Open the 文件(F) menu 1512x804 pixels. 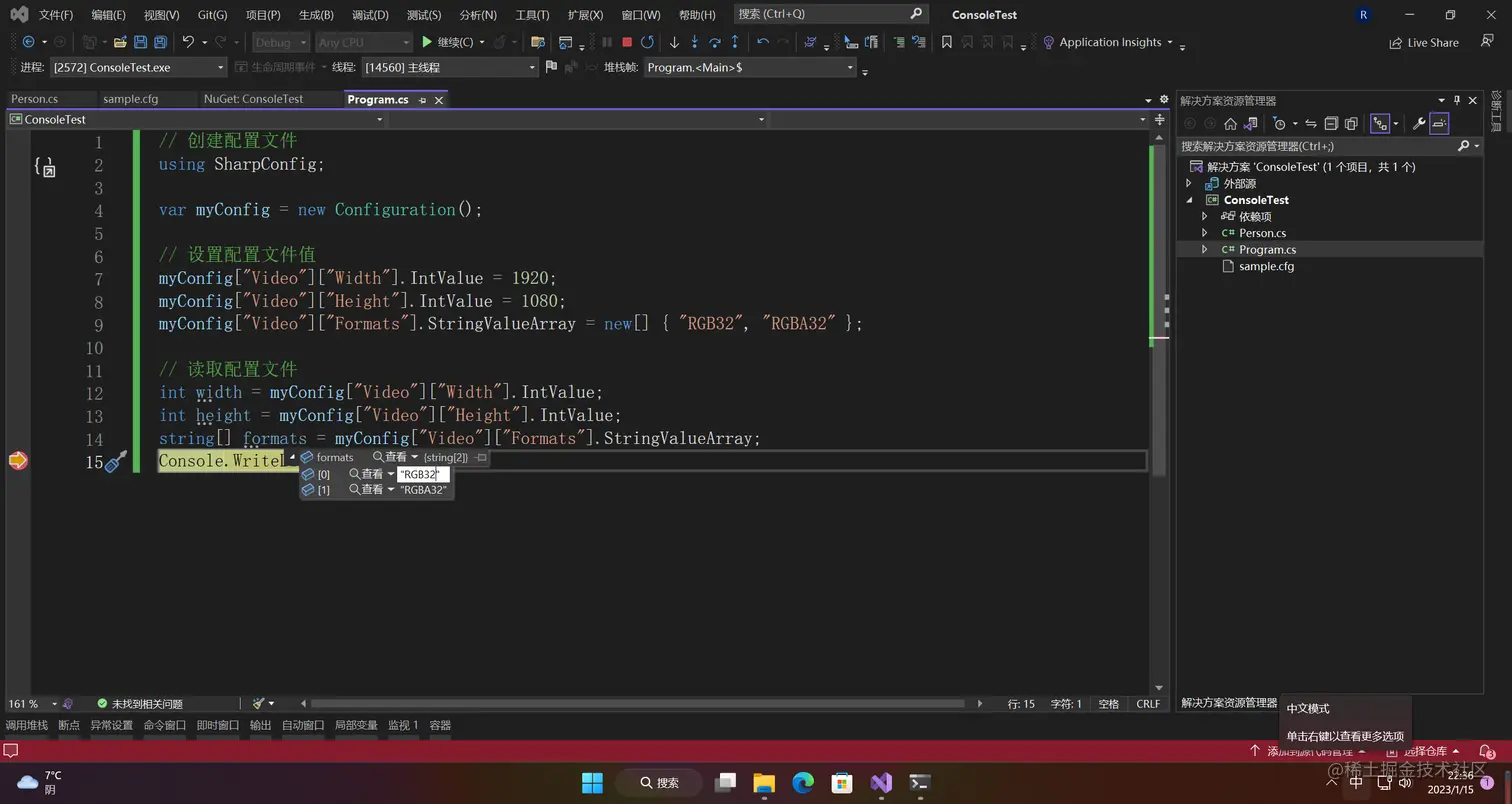(56, 15)
